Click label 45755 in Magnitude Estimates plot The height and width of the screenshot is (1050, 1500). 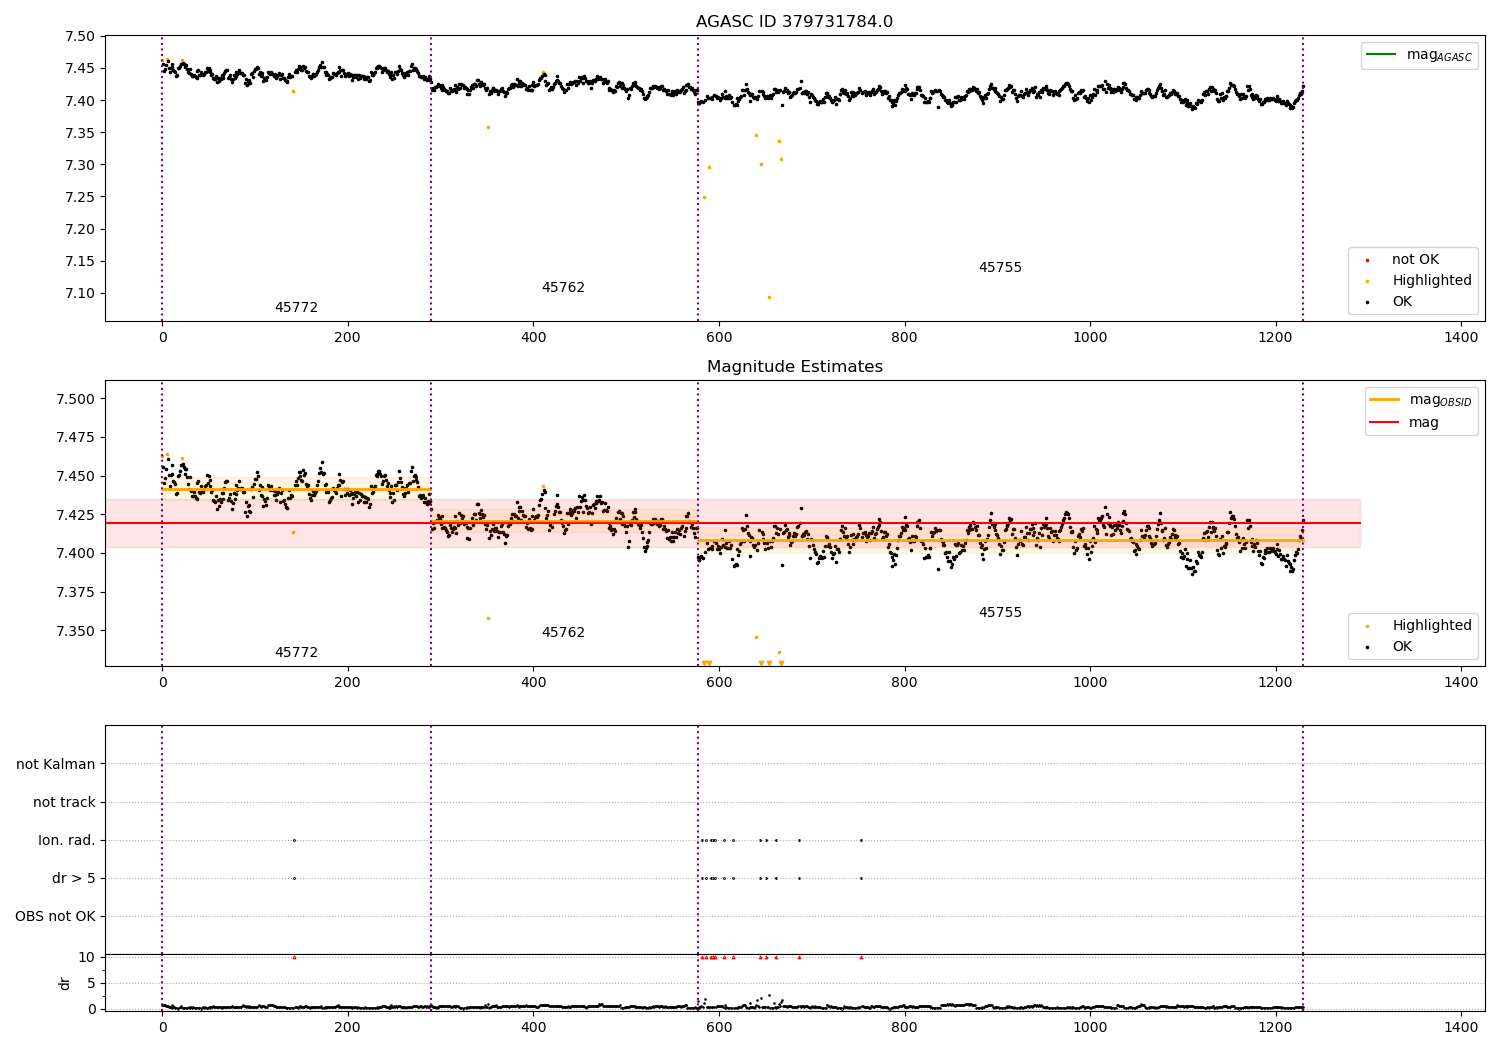[x=1000, y=613]
